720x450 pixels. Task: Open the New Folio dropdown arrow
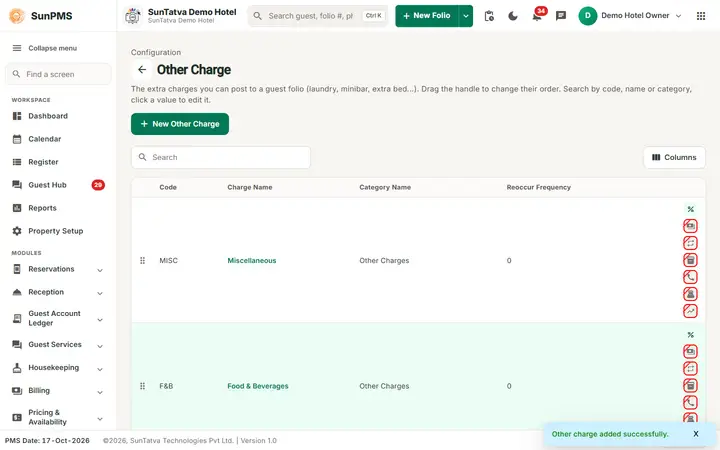pos(466,16)
